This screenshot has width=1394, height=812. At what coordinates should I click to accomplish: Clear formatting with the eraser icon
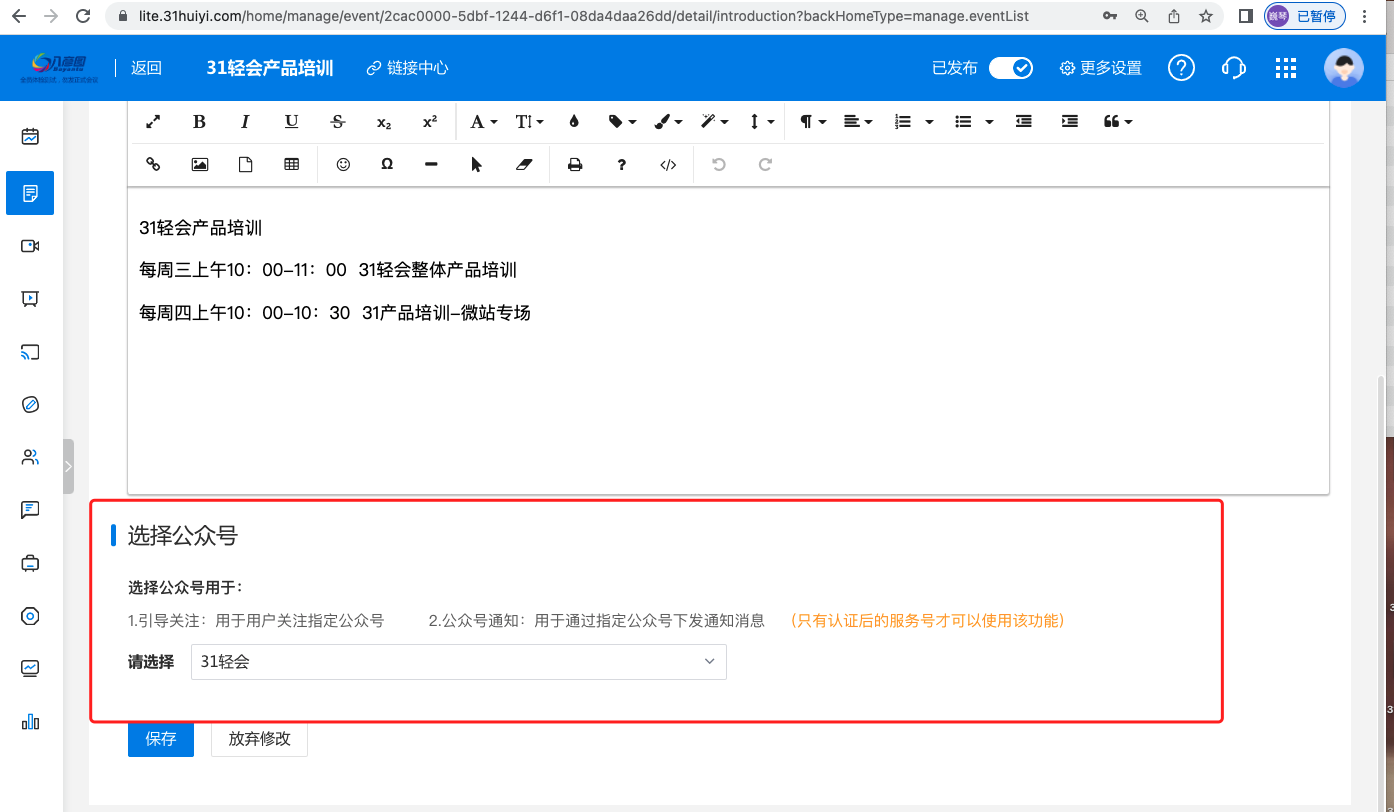click(x=525, y=165)
